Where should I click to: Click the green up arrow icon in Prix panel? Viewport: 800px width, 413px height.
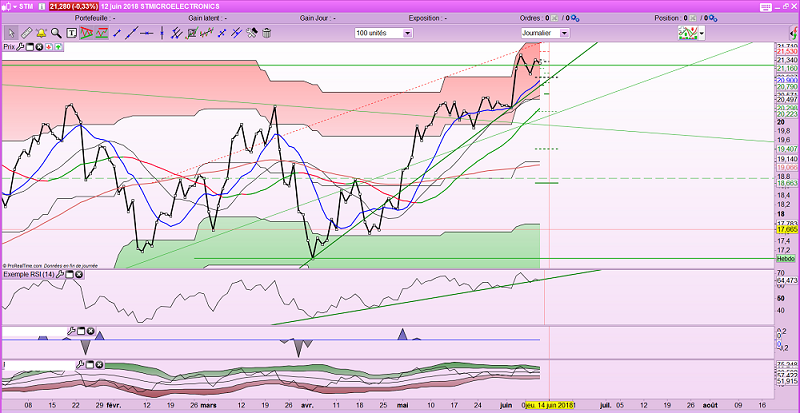click(x=58, y=46)
